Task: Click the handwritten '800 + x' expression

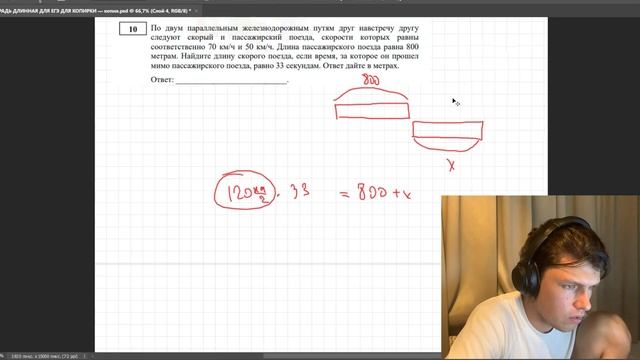Action: click(x=384, y=191)
